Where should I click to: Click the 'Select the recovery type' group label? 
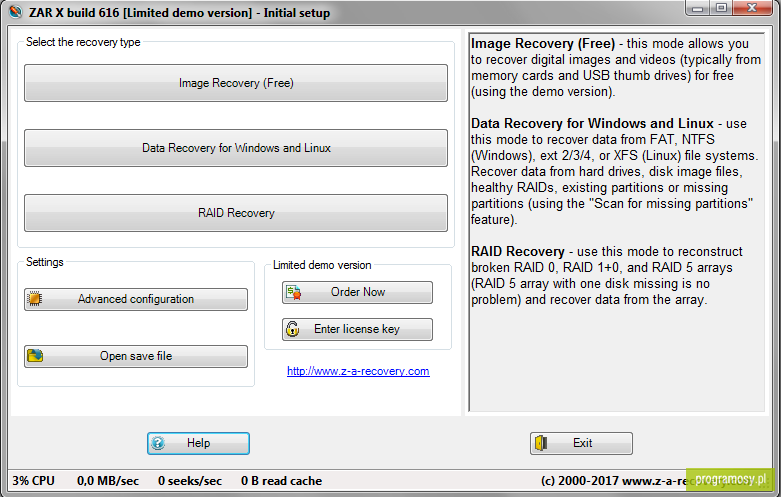coord(83,42)
